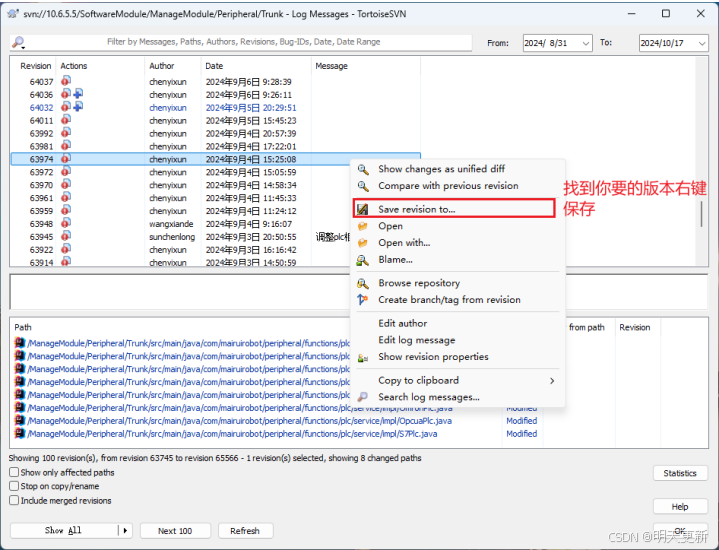This screenshot has width=719, height=550.
Task: Click the Path column header in changed files
Action: click(23, 327)
